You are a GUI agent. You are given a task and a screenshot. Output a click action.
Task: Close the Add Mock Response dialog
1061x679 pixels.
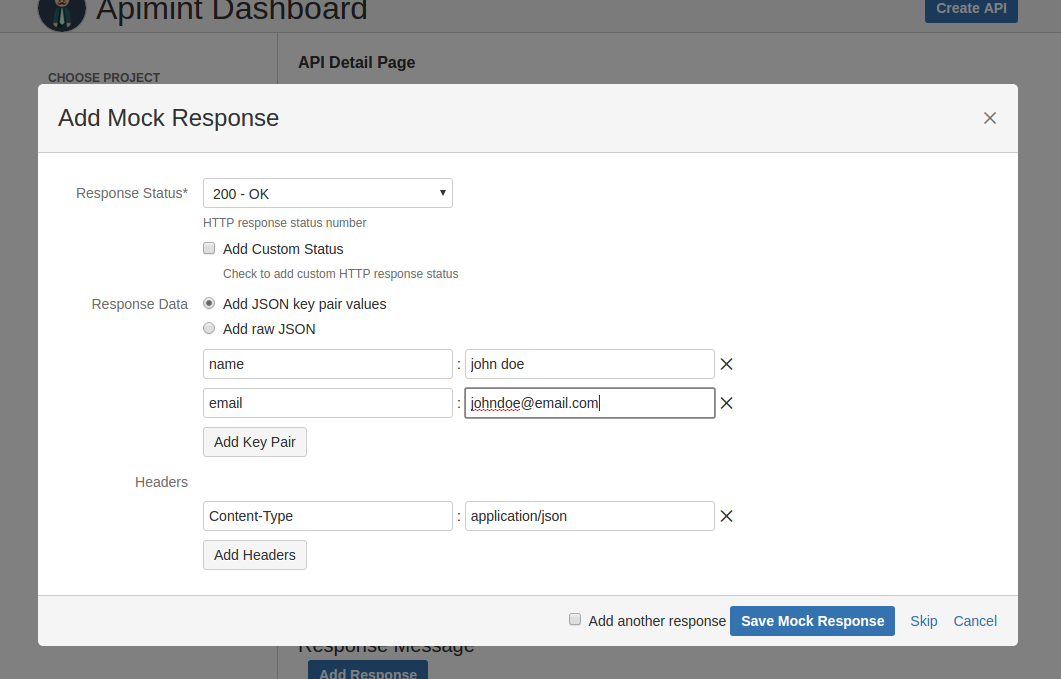[990, 118]
